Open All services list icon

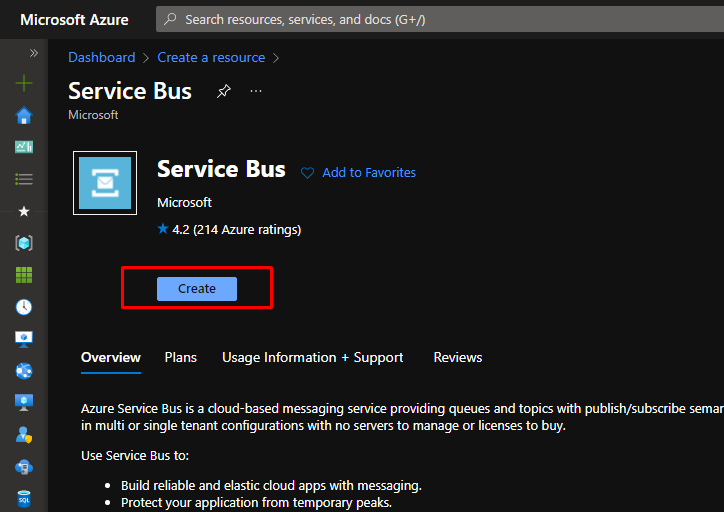[24, 179]
